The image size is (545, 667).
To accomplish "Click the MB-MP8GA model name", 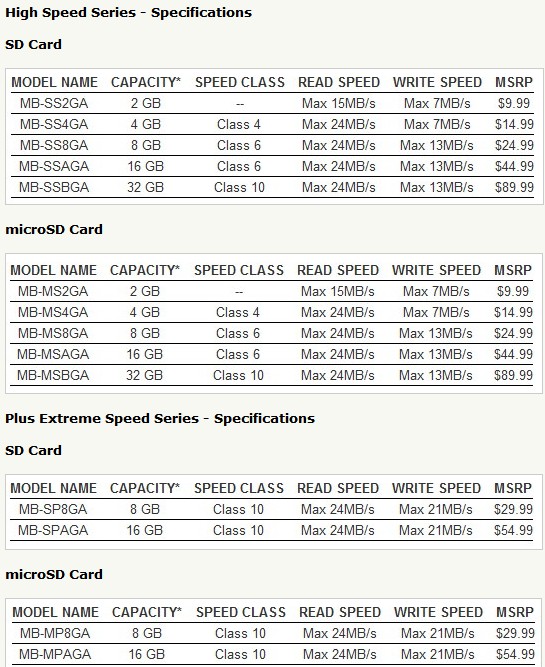I will [55, 633].
